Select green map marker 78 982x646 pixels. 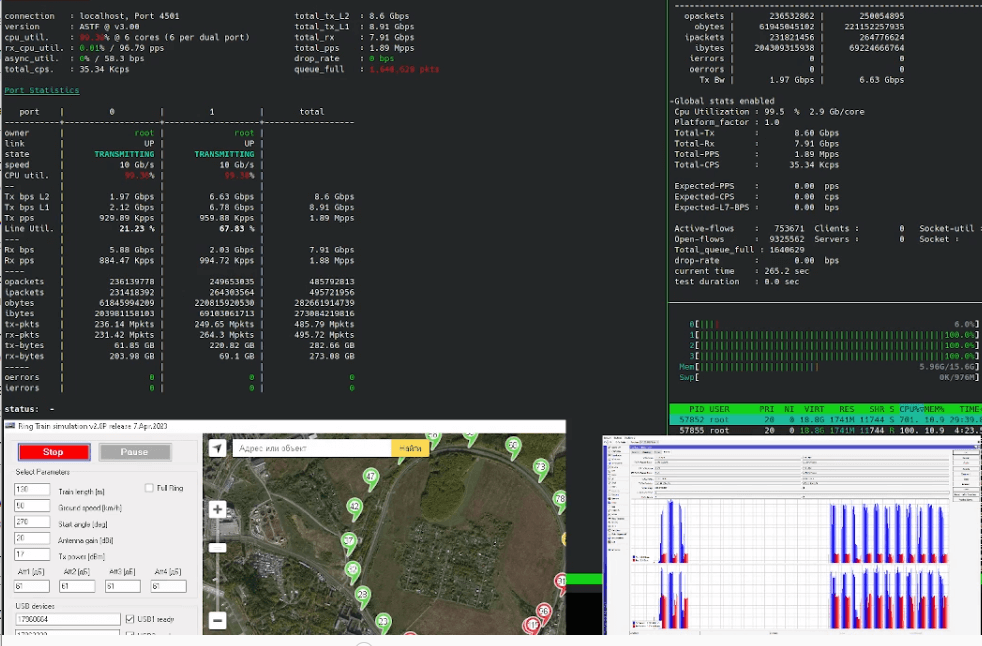(x=560, y=501)
